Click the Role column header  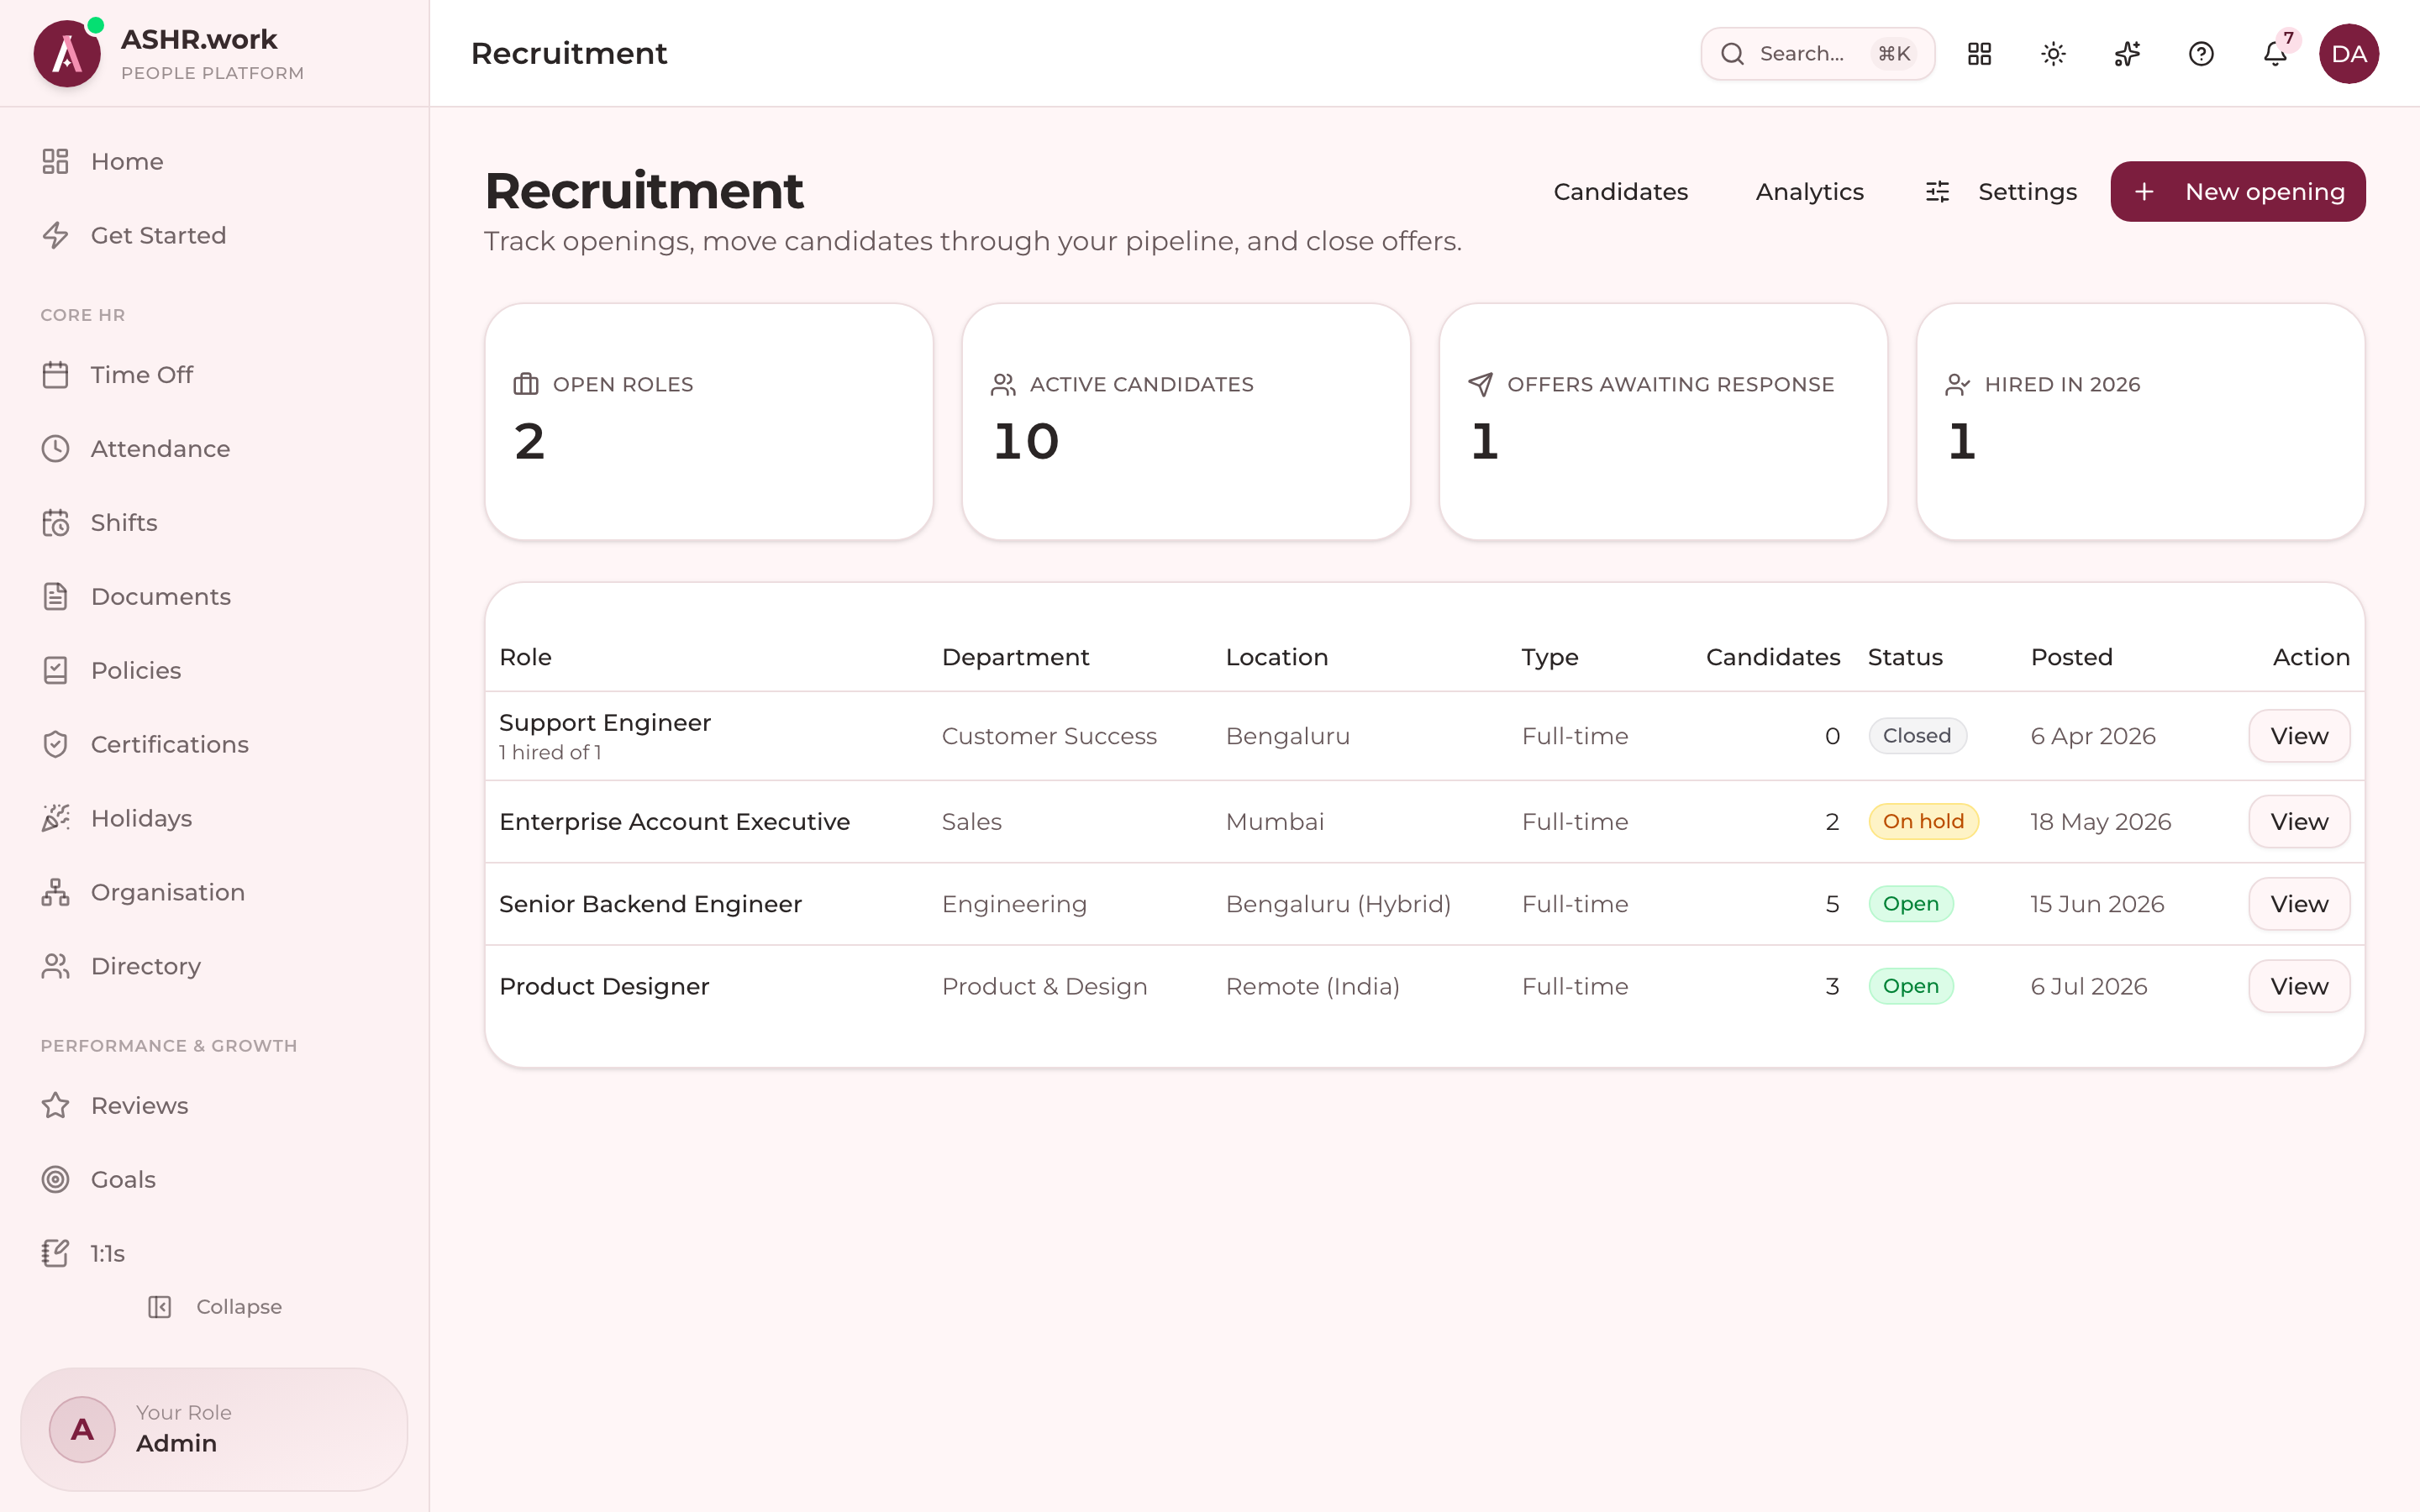[525, 658]
